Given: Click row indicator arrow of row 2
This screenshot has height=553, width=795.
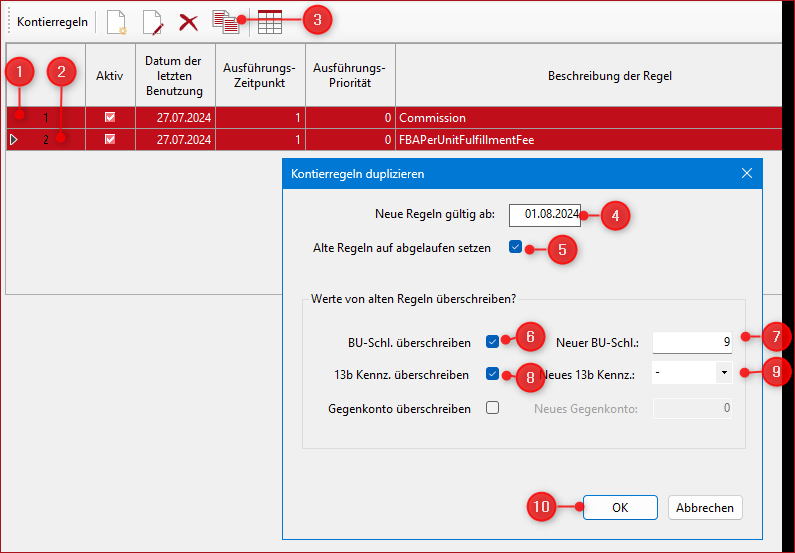Looking at the screenshot, I should click(13, 140).
